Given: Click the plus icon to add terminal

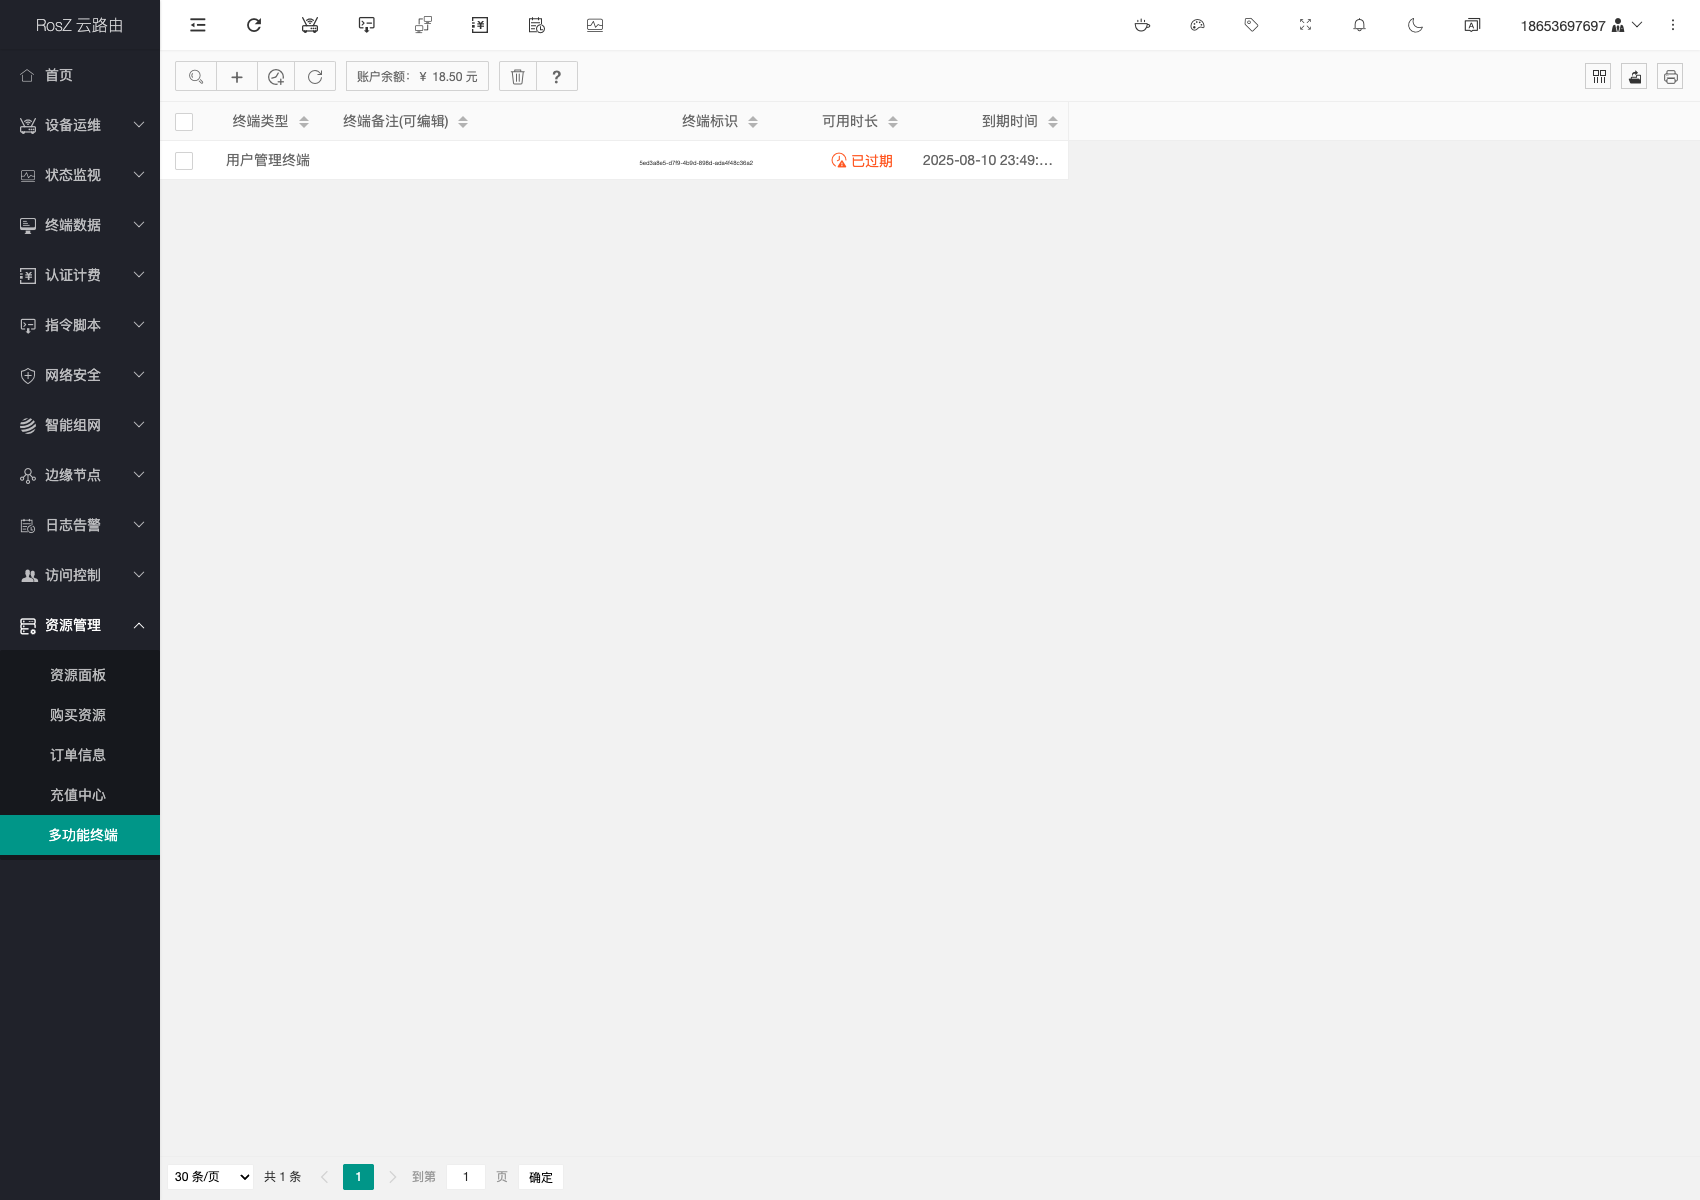Looking at the screenshot, I should pyautogui.click(x=237, y=77).
